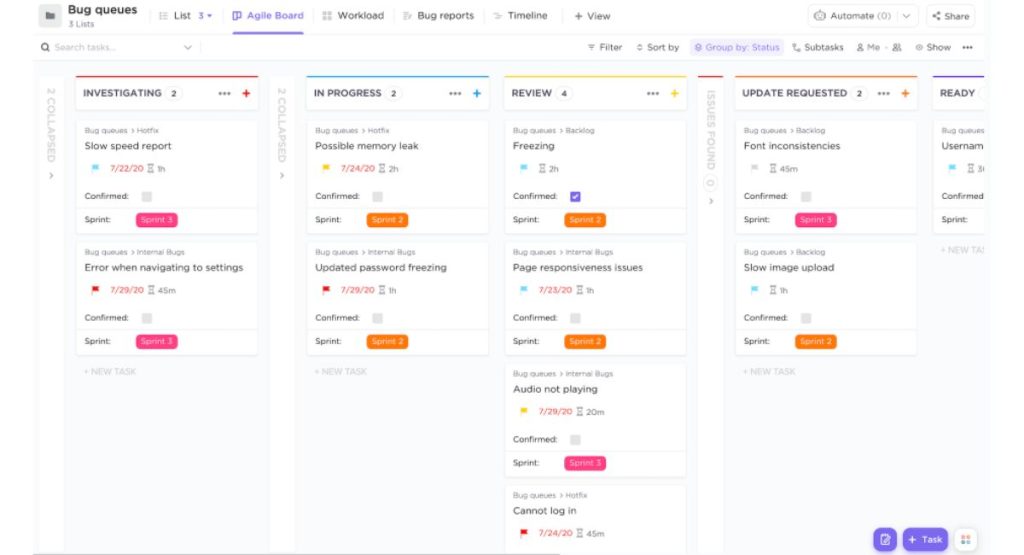The width and height of the screenshot is (1024, 555).
Task: Check Confirmed on Slow speed report card
Action: [x=147, y=196]
